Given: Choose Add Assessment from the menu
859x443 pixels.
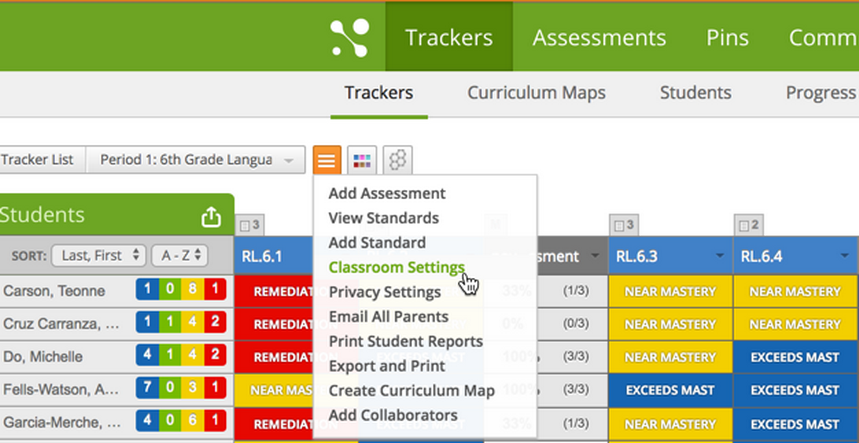Looking at the screenshot, I should 387,193.
